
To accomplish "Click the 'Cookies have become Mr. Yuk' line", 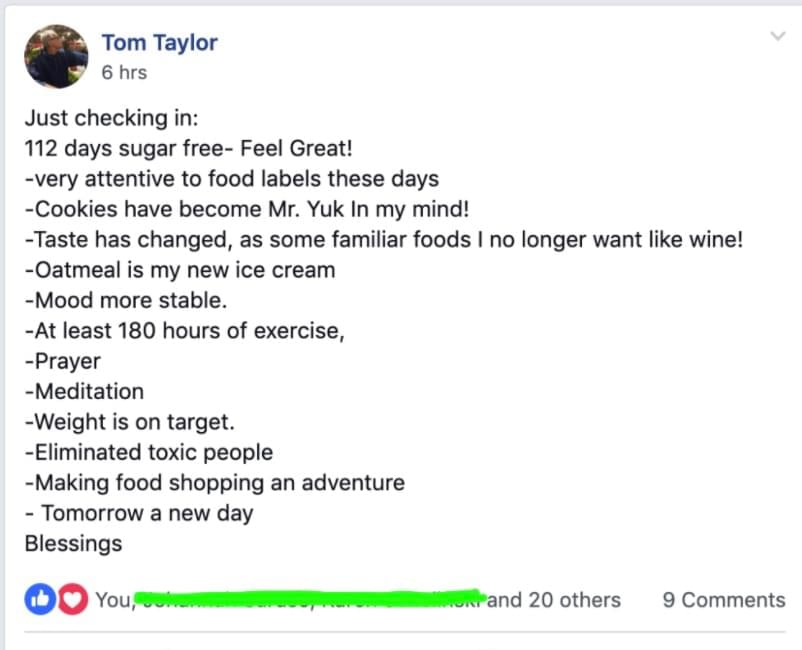I will click(247, 209).
